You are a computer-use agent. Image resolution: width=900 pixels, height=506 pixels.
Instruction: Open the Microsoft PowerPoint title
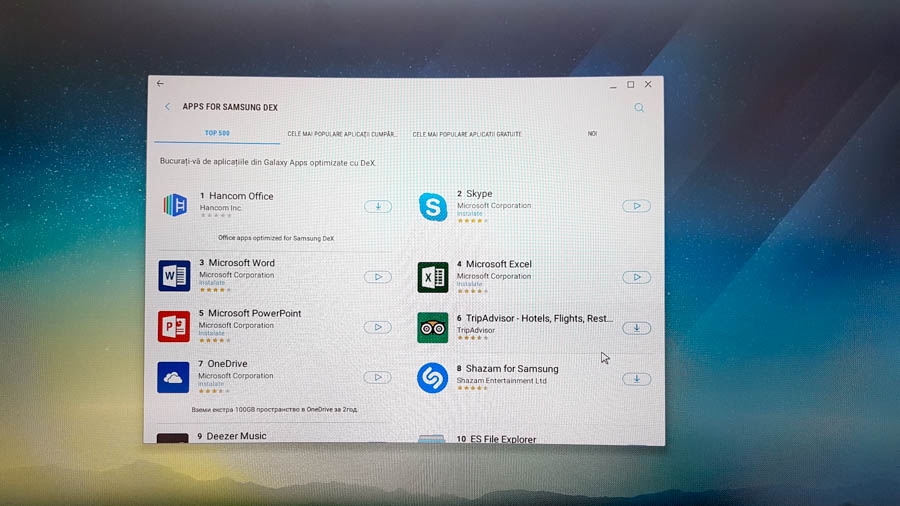coord(254,313)
